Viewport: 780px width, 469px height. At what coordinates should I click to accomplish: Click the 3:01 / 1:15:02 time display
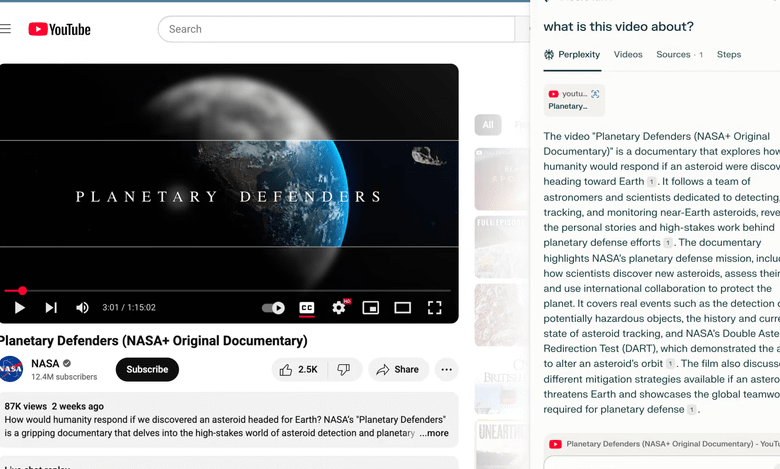[129, 308]
